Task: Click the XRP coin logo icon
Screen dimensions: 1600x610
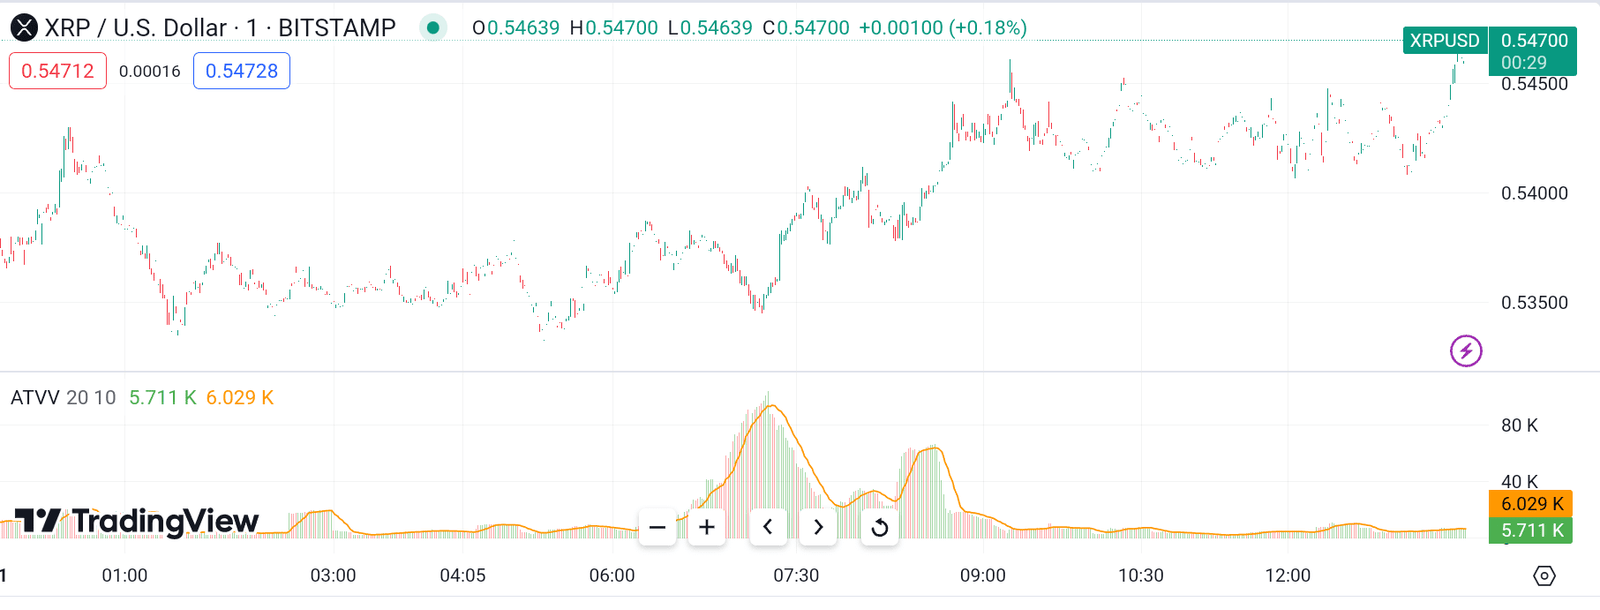Action: pyautogui.click(x=23, y=28)
